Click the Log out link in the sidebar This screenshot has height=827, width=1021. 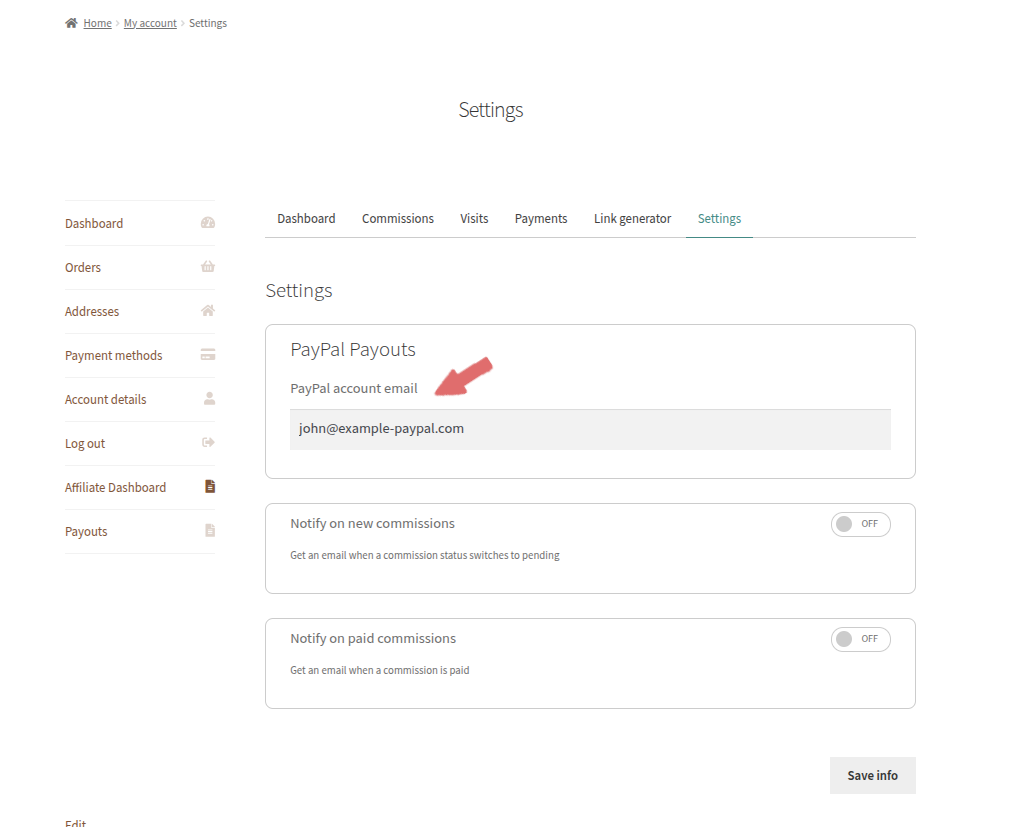coord(85,443)
